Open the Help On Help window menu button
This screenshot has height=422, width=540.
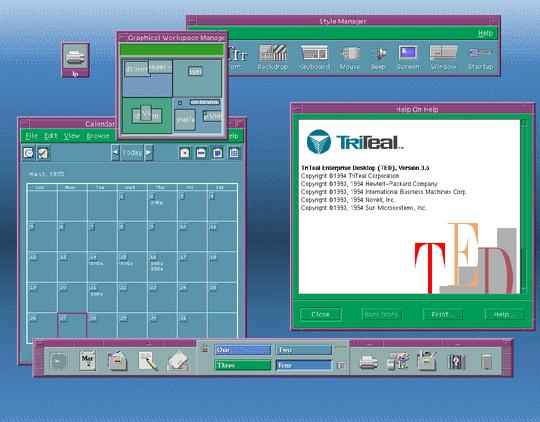[x=297, y=109]
